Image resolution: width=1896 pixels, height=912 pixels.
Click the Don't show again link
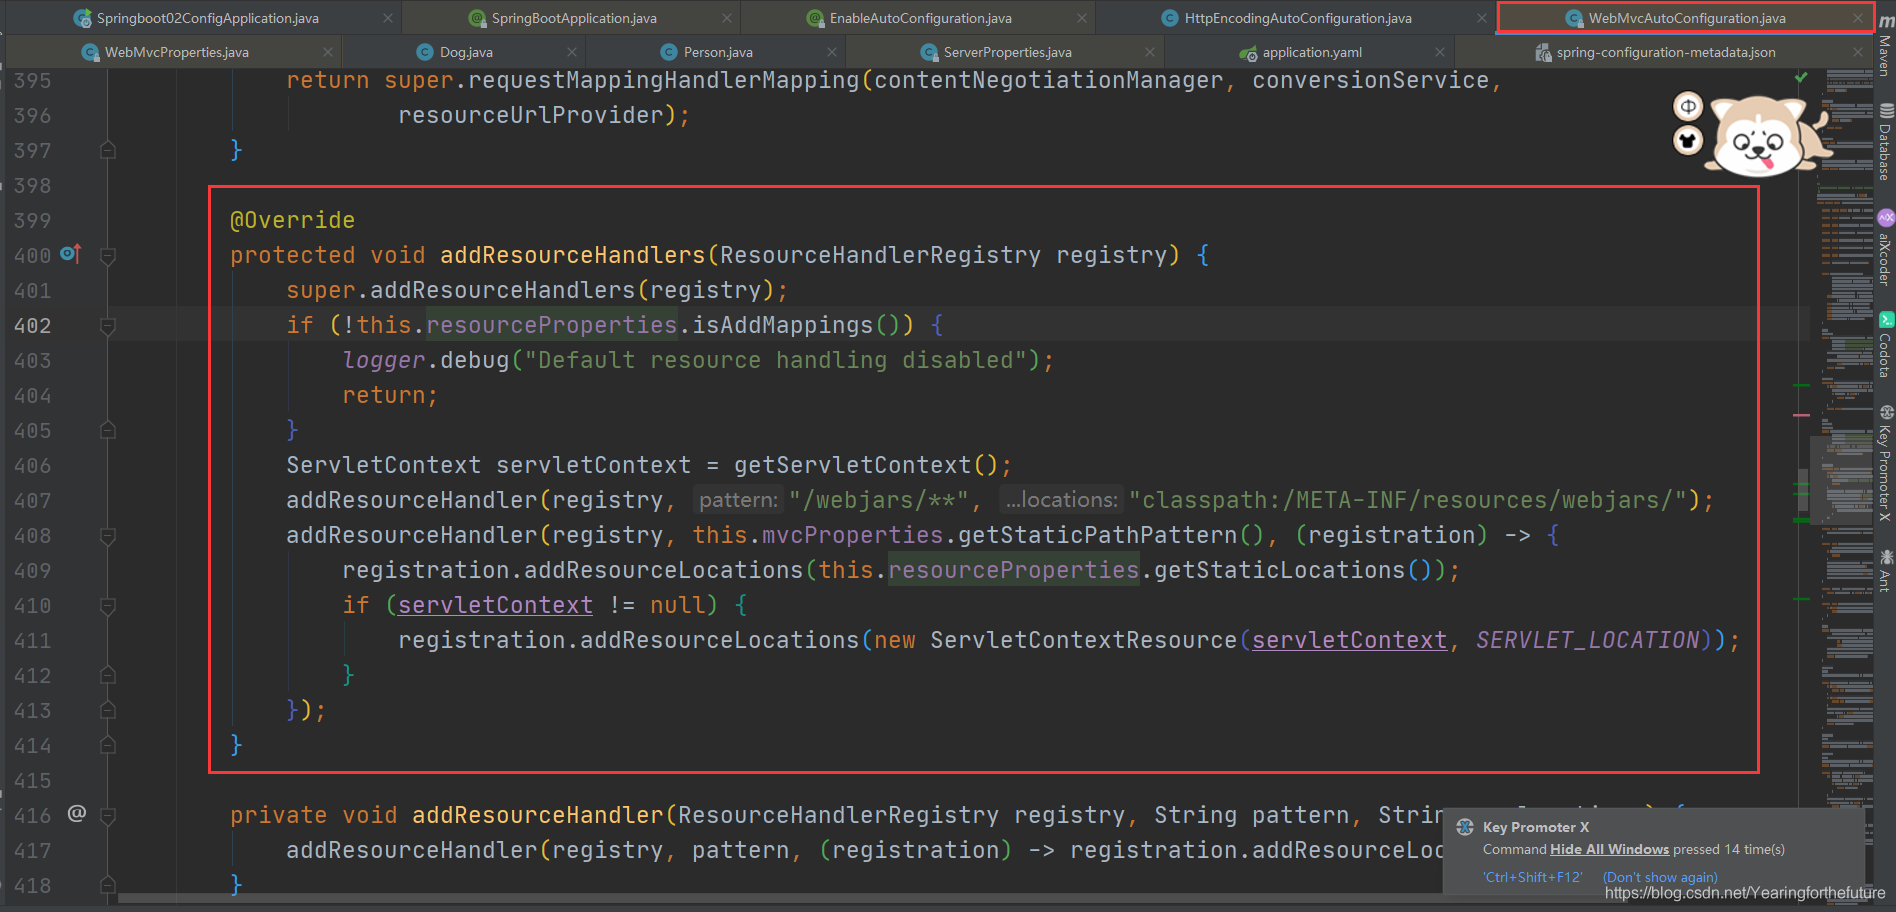click(1660, 877)
